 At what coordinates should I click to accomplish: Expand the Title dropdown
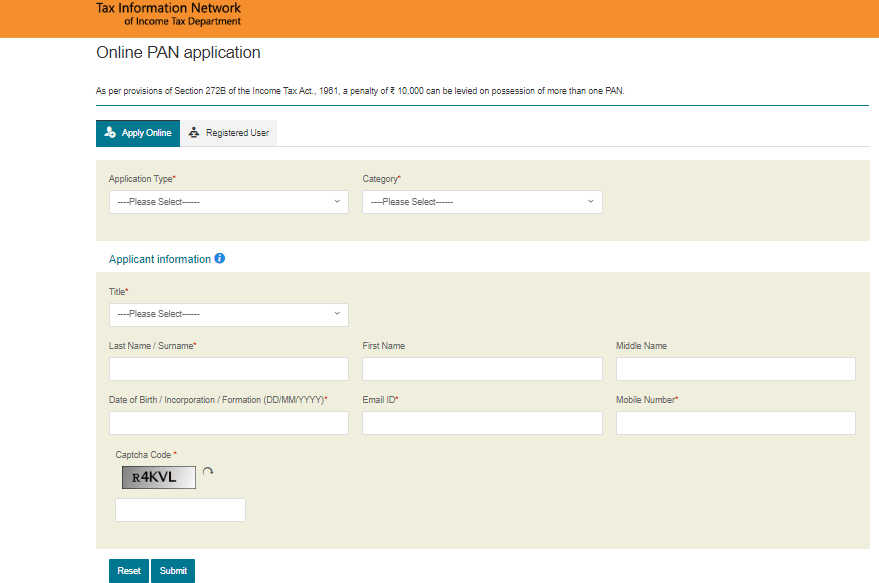point(228,314)
